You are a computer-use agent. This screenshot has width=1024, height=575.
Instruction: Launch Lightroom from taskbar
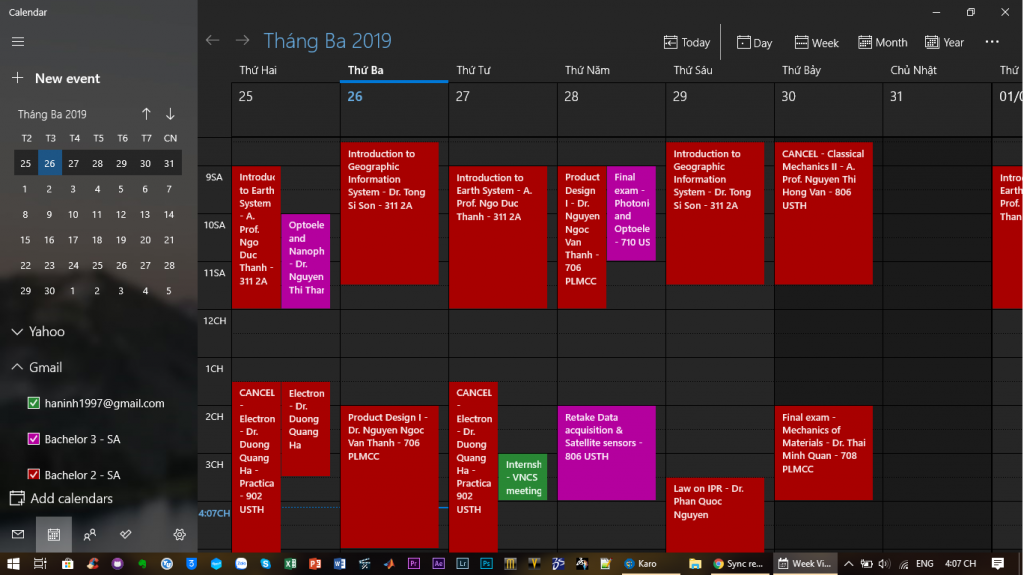[462, 563]
